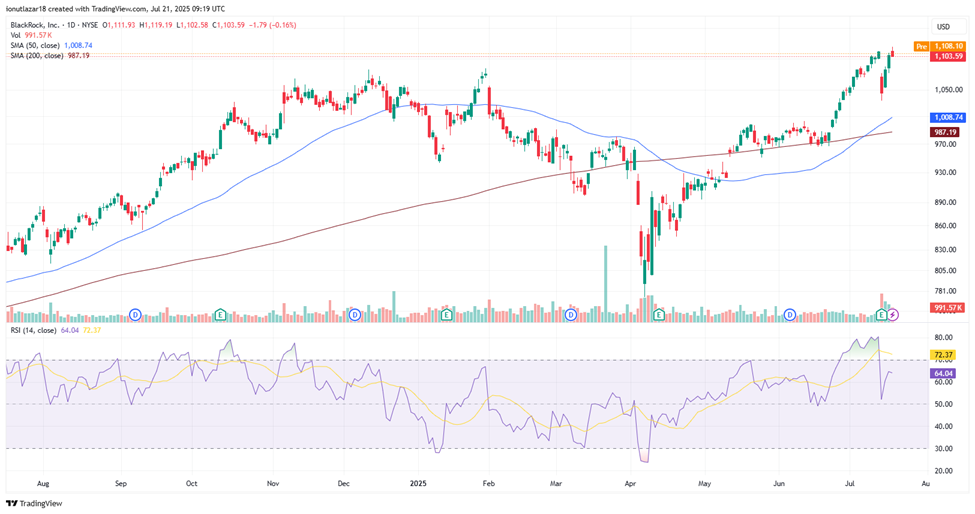
Task: Open the January 2025 earnings marker
Action: pyautogui.click(x=447, y=315)
